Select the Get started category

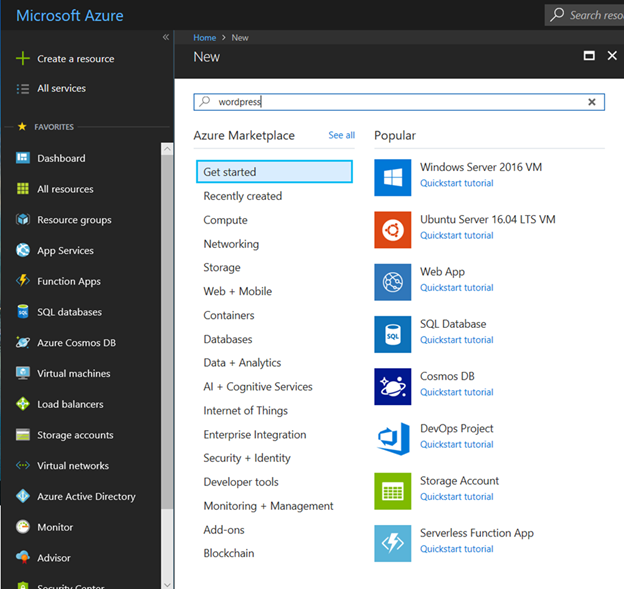coord(274,172)
